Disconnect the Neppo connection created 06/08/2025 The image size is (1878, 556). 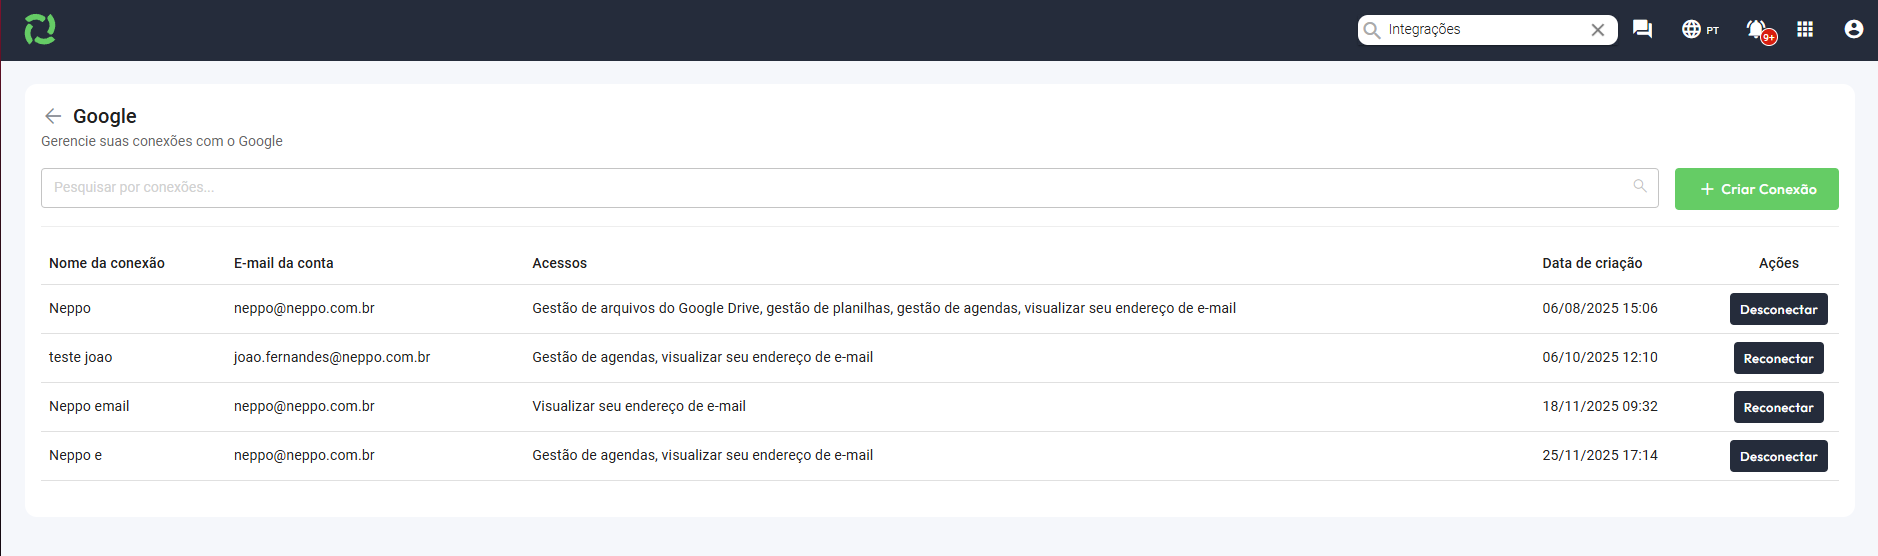tap(1778, 309)
